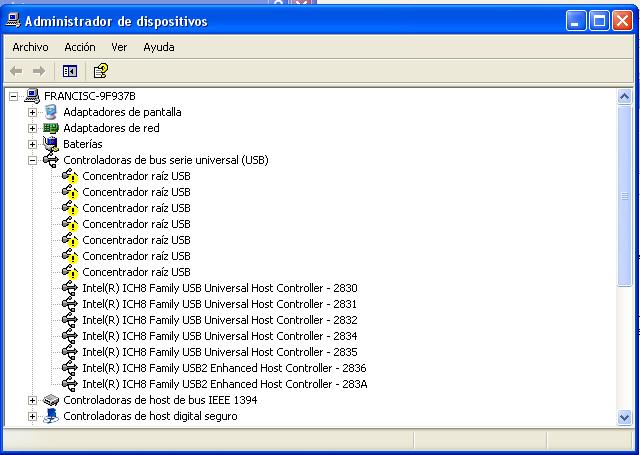The image size is (640, 455).
Task: Click USB icon of Host Controller - 2832
Action: (x=69, y=320)
